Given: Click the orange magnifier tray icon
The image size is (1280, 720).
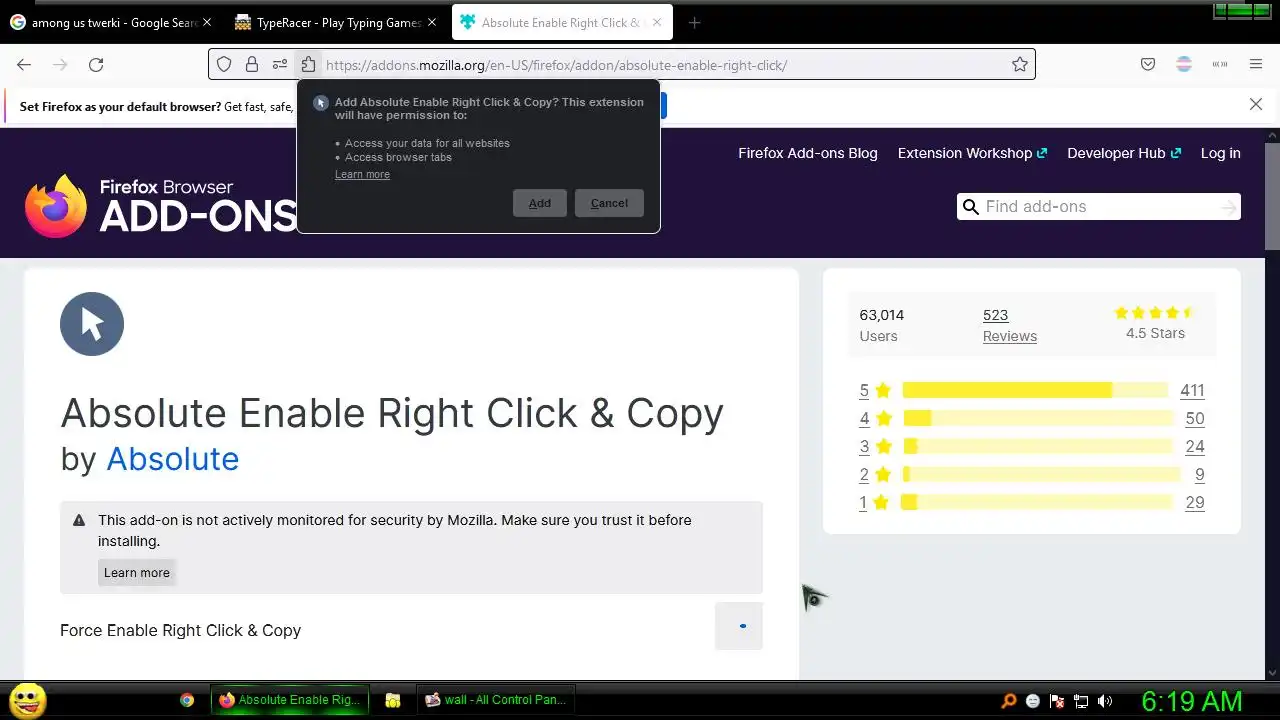Looking at the screenshot, I should point(1009,701).
